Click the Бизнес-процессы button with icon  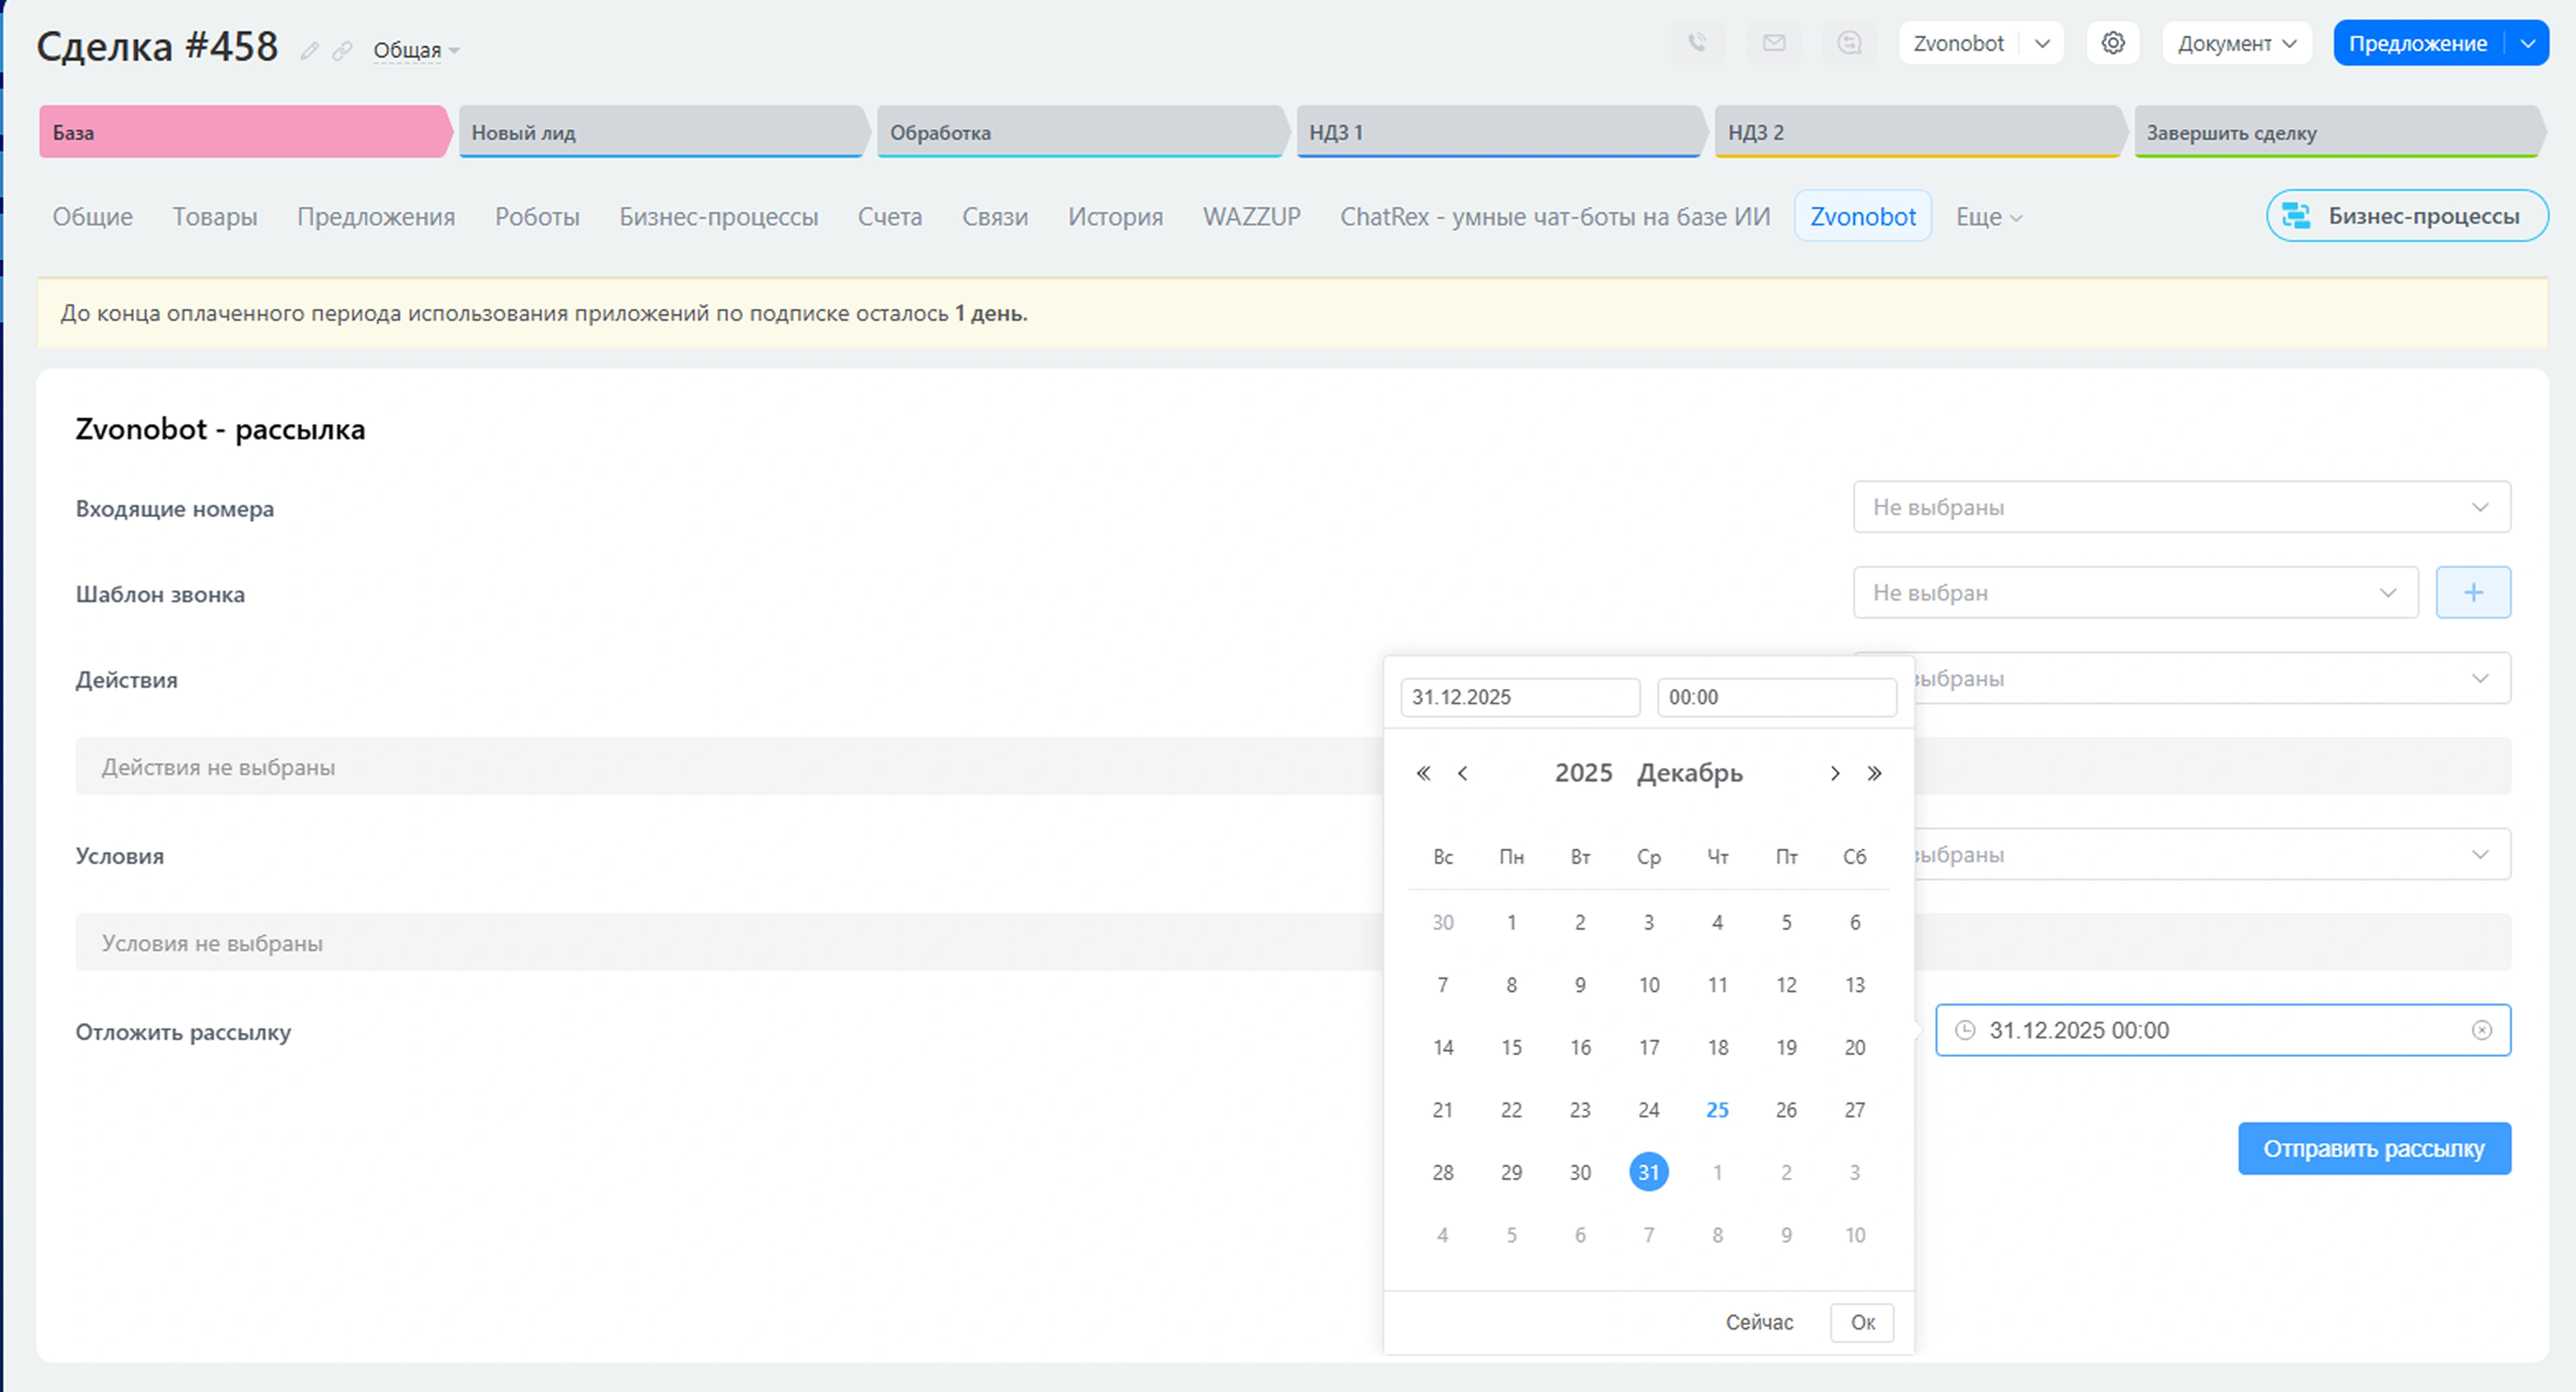tap(2407, 216)
